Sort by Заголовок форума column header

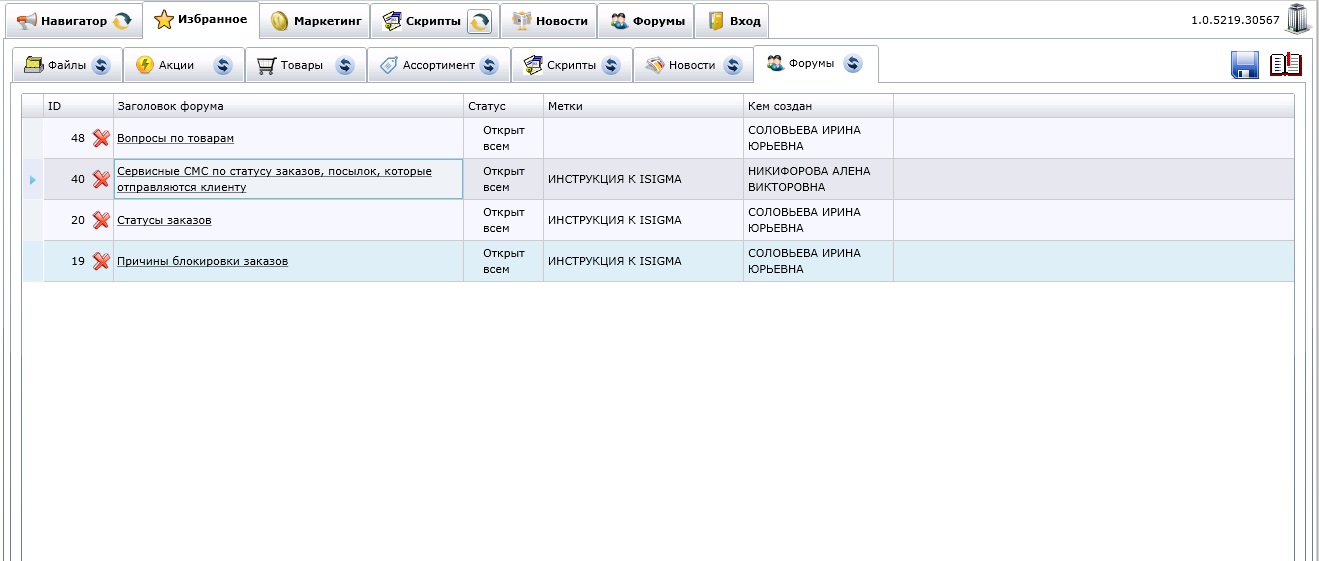pos(288,106)
